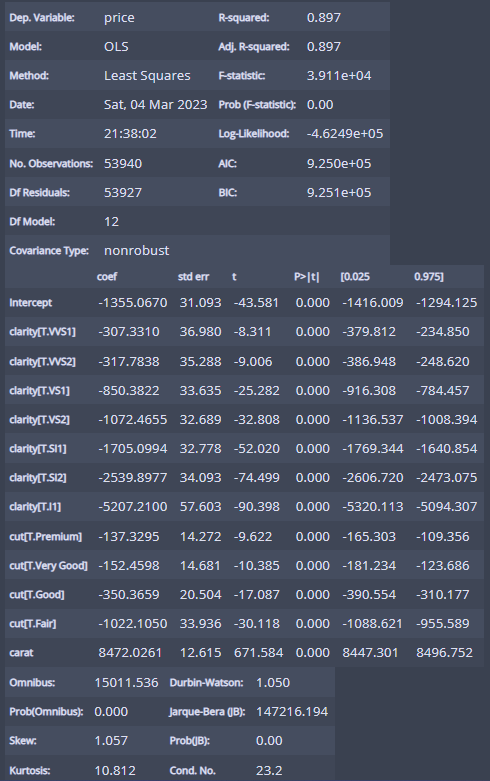Click the 'coef' column header
Screen dimensions: 490x781
[107, 277]
